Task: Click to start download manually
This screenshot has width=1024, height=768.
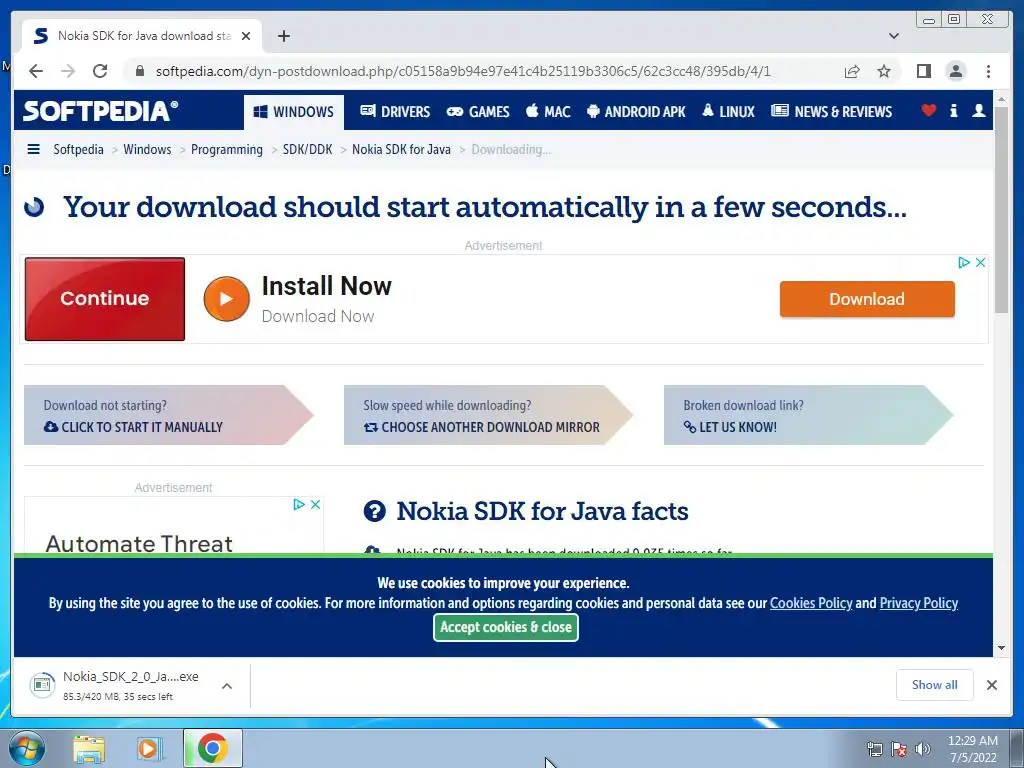Action: pos(133,427)
